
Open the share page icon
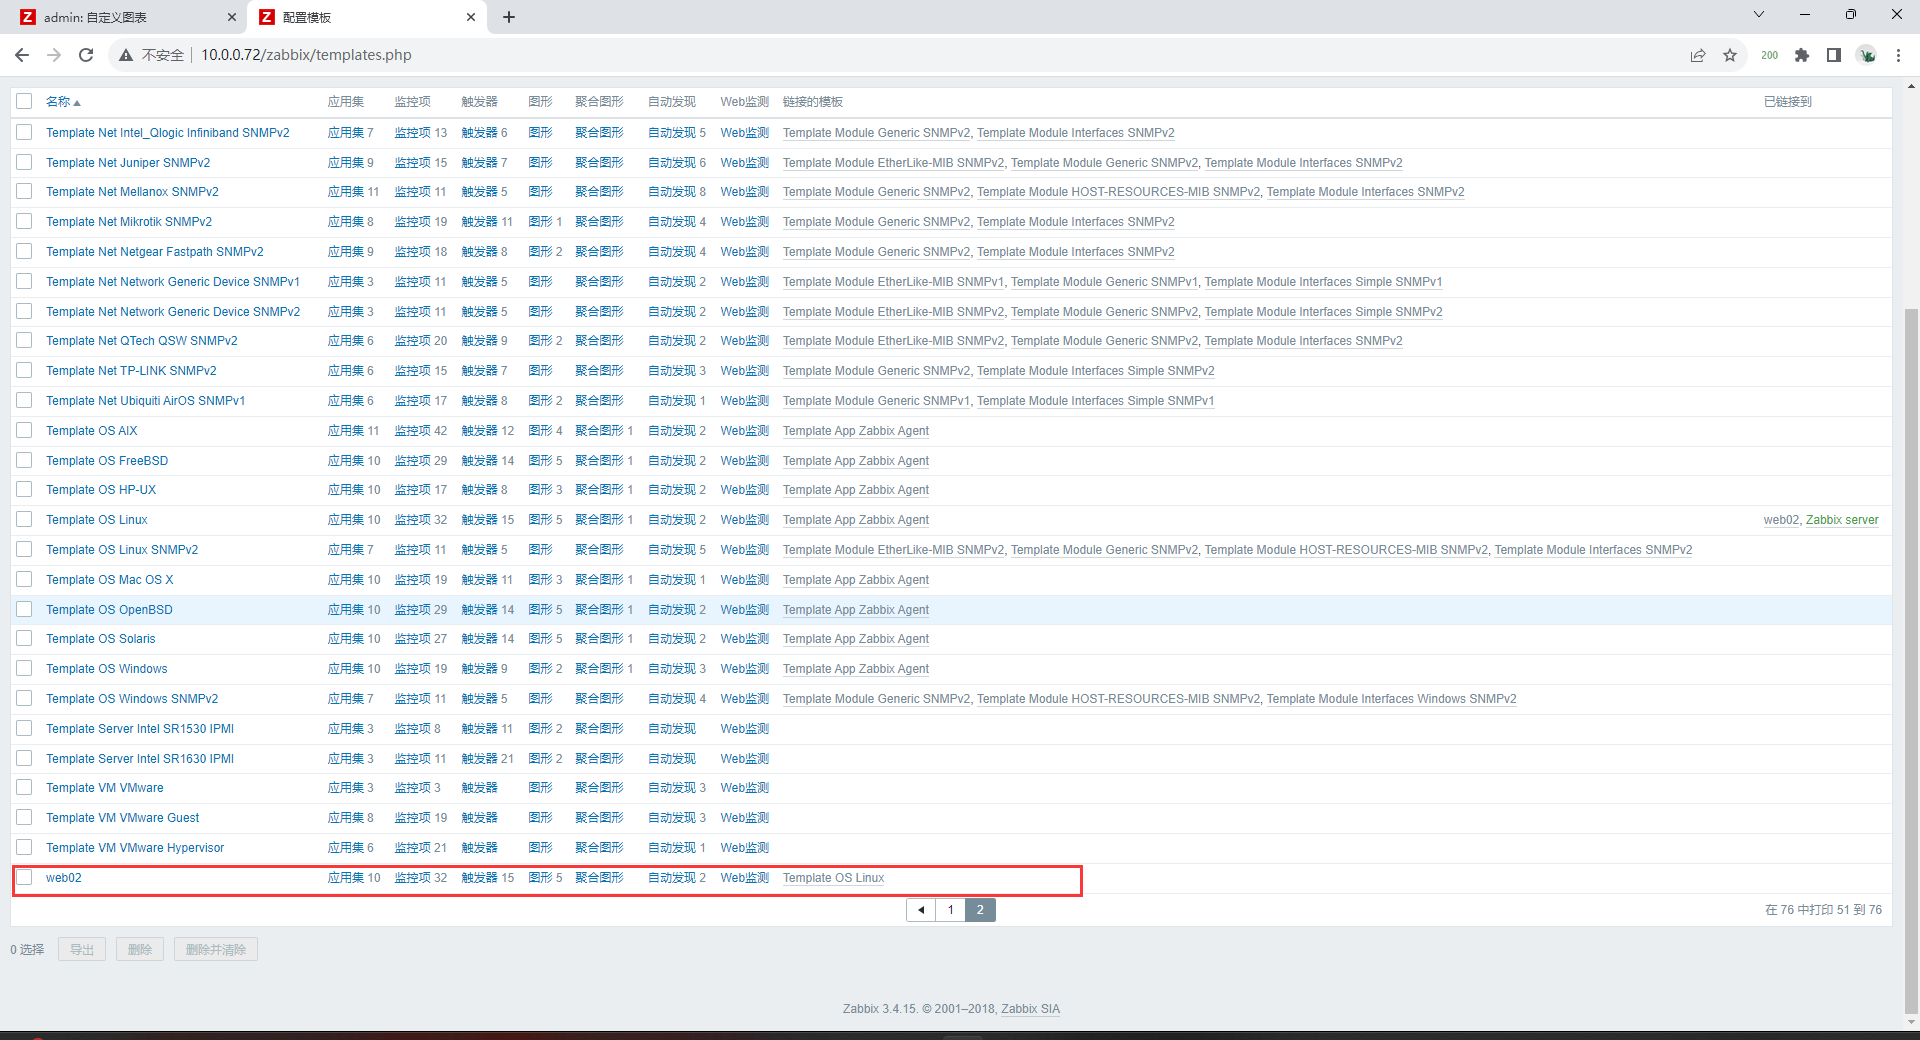[1698, 55]
